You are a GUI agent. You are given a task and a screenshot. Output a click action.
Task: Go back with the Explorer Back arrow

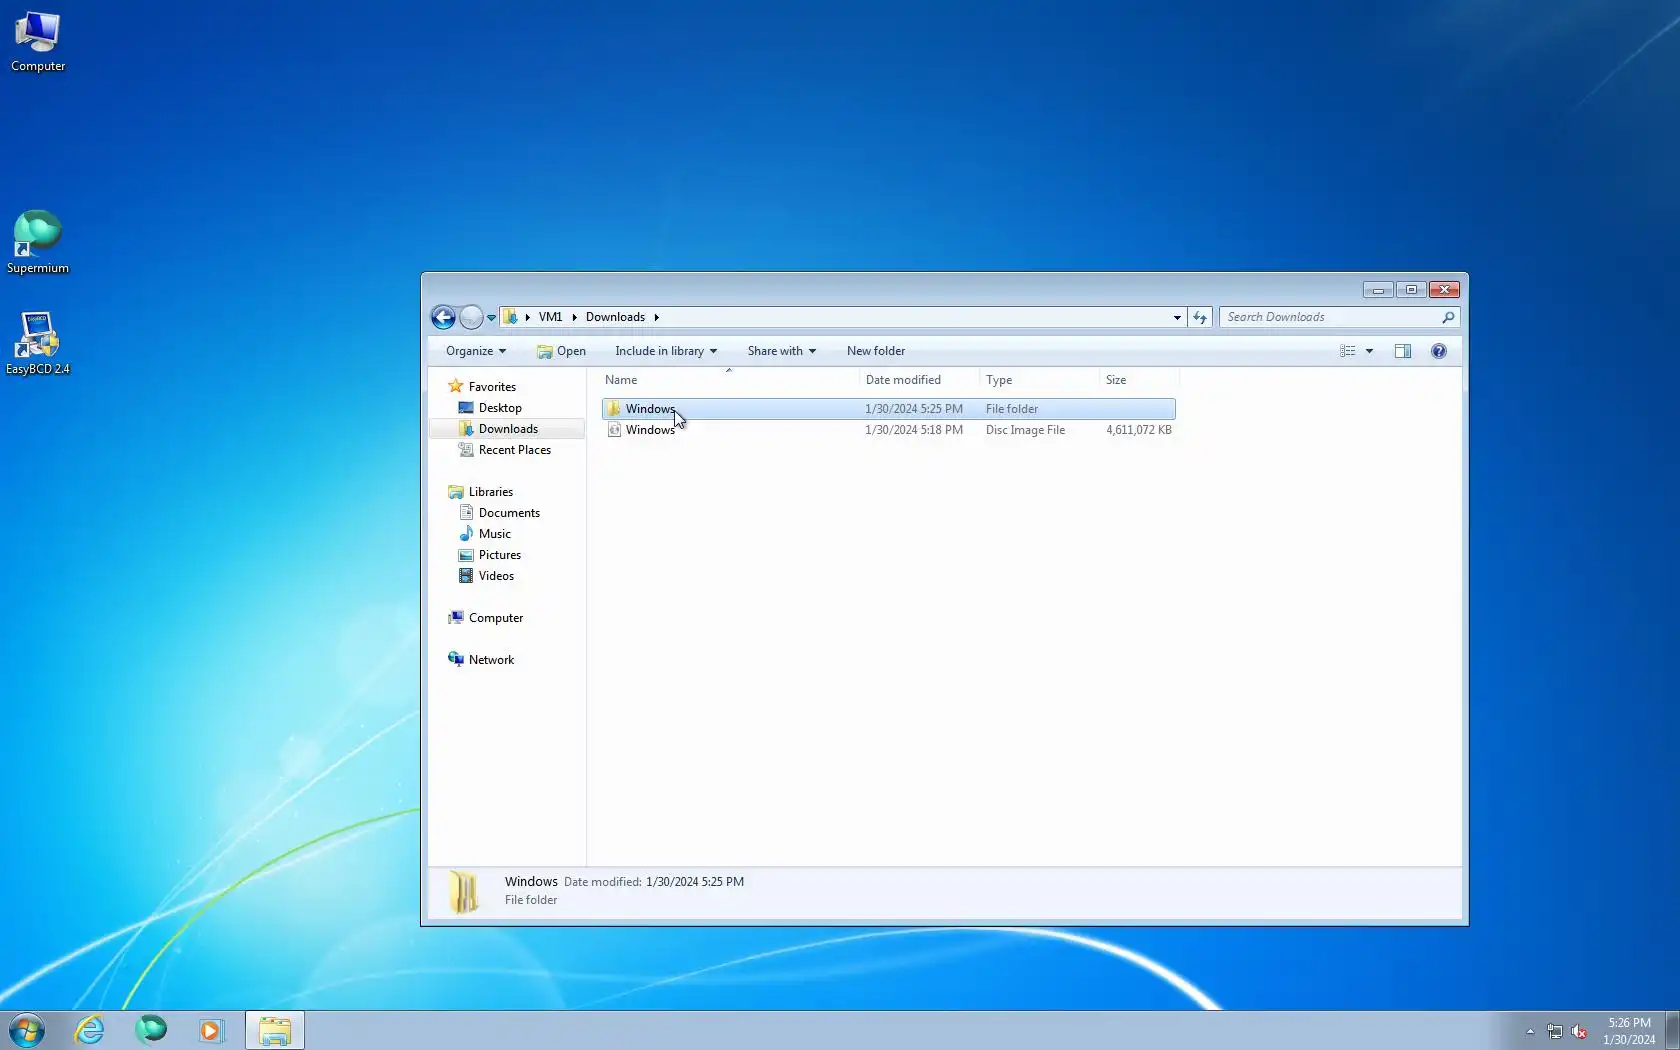[443, 317]
